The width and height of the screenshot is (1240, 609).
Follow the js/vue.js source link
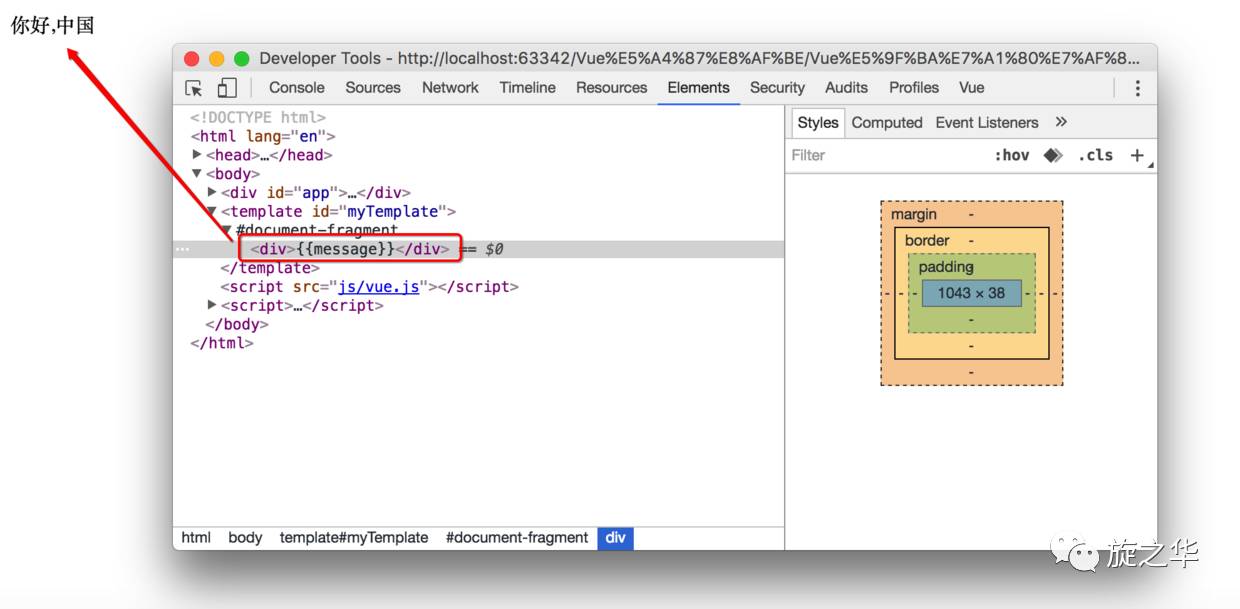coord(379,287)
